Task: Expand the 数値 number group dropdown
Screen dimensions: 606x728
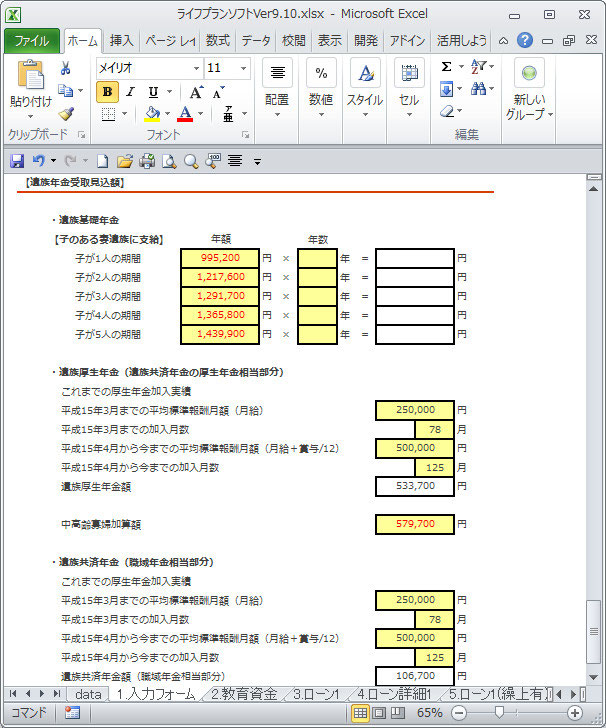Action: (321, 114)
